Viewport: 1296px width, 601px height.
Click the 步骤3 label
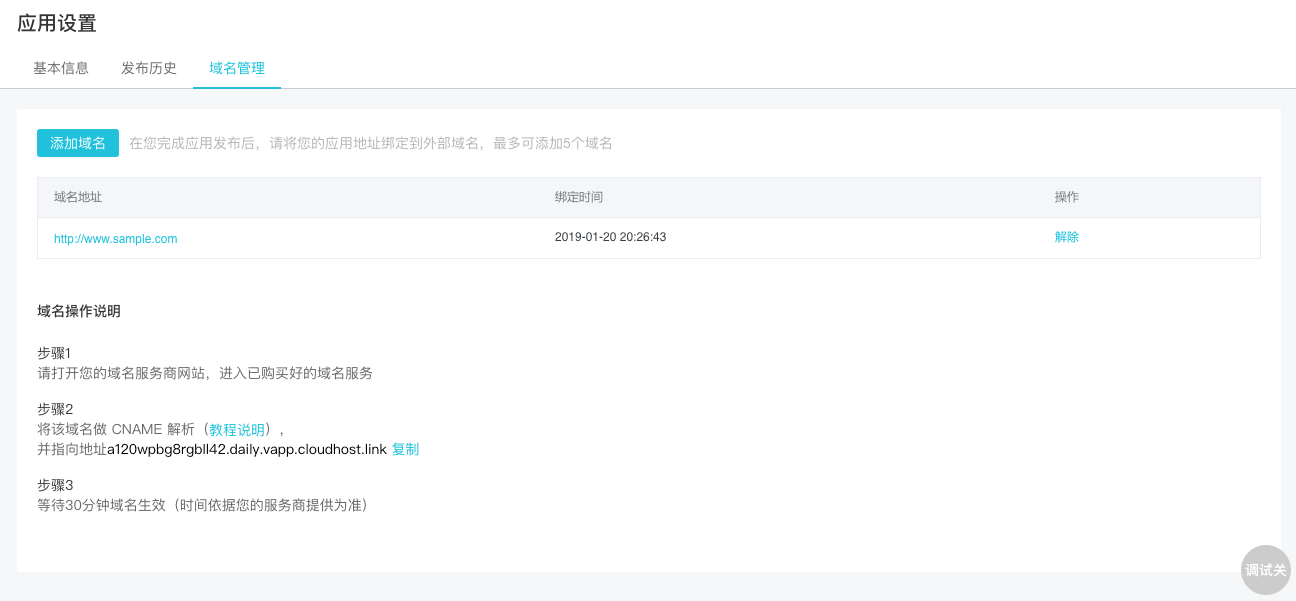coord(55,485)
